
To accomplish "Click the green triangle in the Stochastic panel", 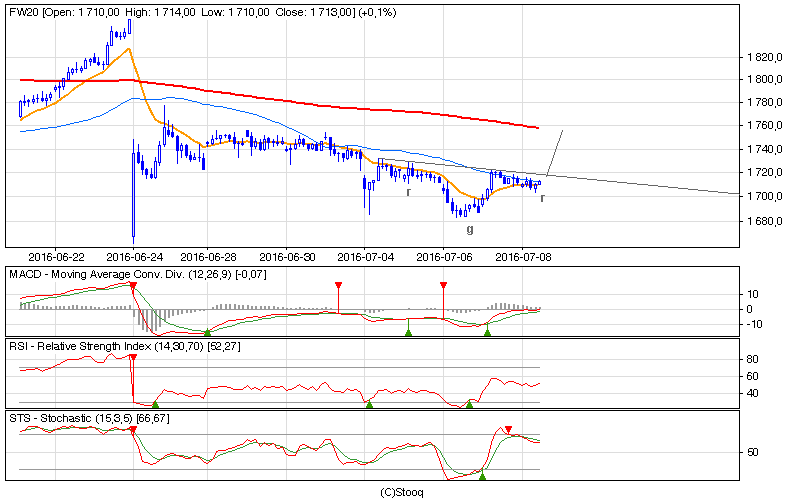I will click(483, 477).
